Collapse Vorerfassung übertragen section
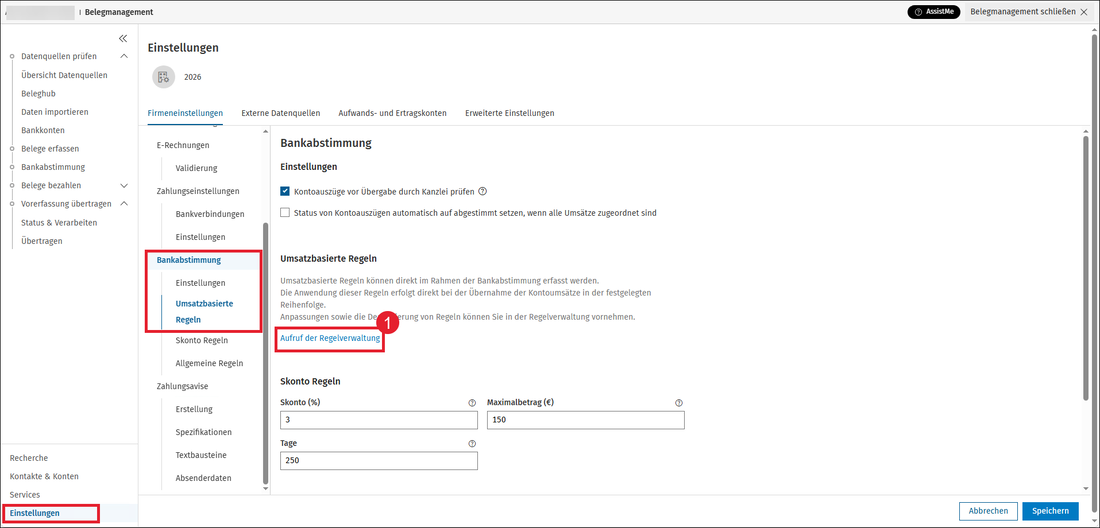Image resolution: width=1100 pixels, height=528 pixels. [124, 204]
